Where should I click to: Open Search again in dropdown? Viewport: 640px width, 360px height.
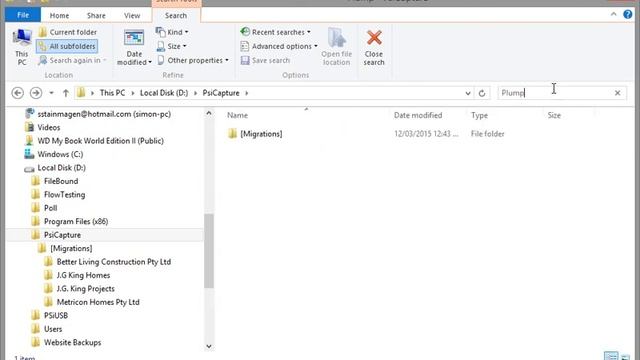(72, 60)
